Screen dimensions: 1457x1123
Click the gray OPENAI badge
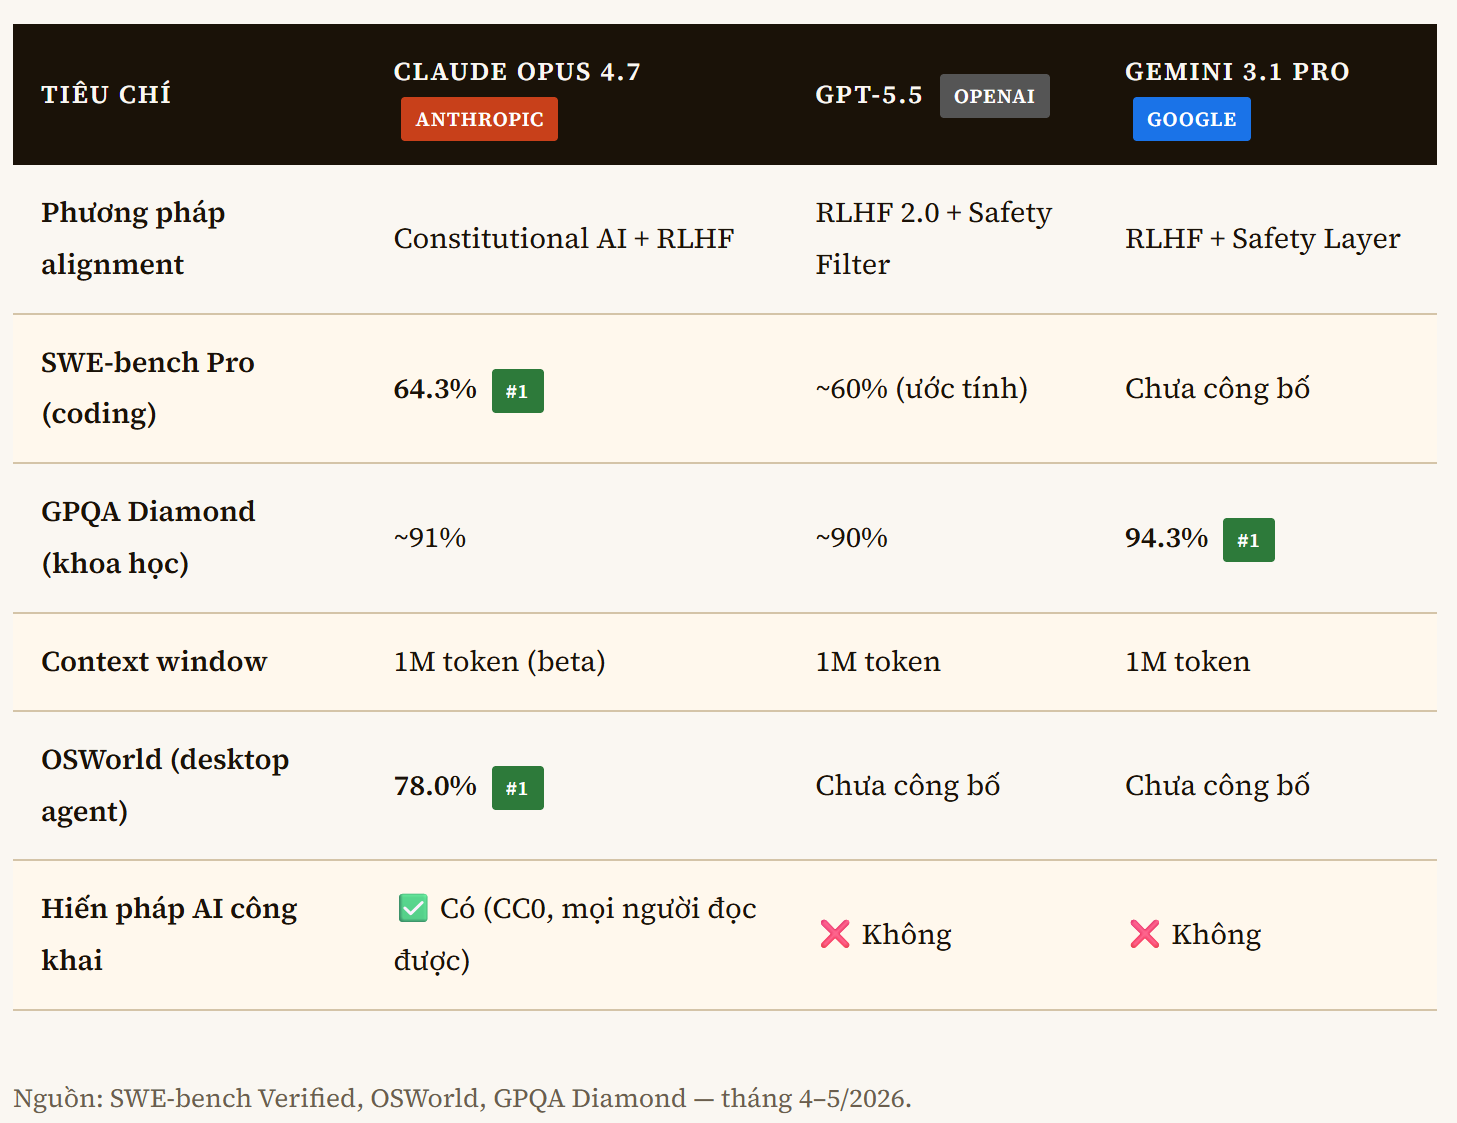click(994, 96)
